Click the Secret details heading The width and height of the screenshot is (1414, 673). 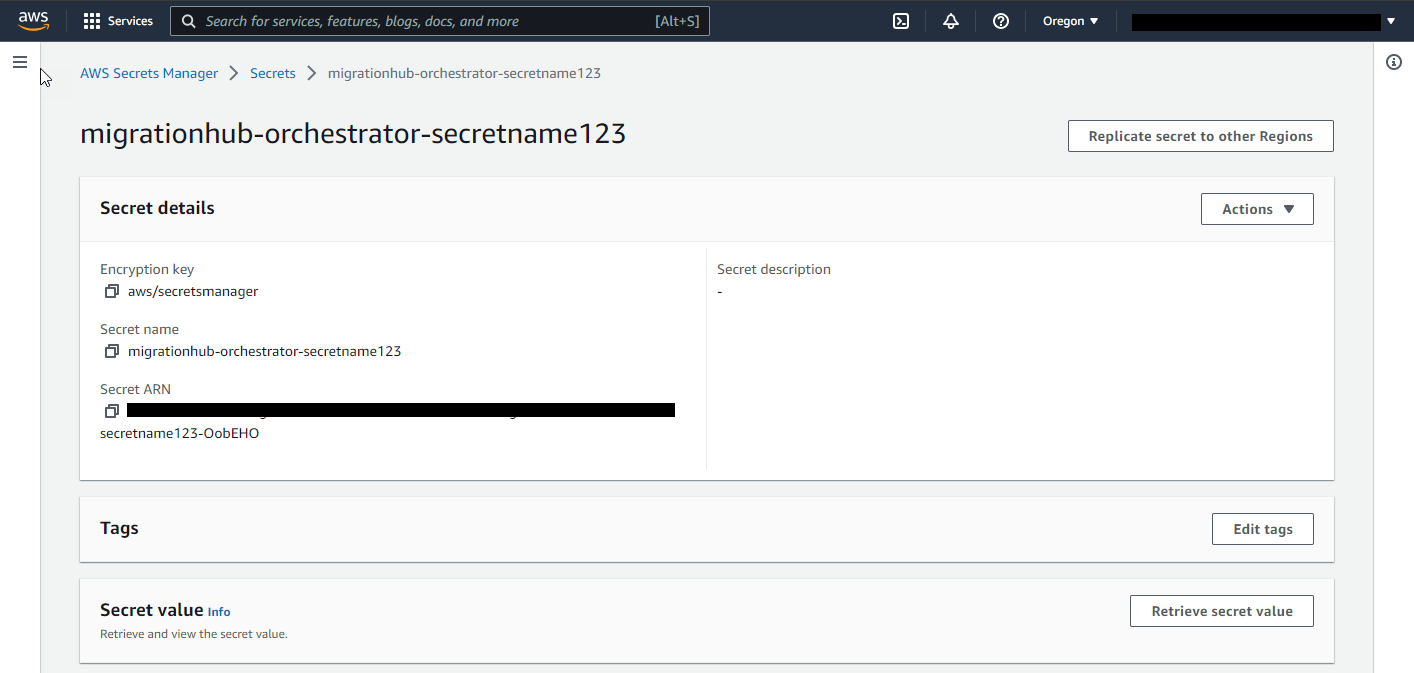click(x=157, y=208)
